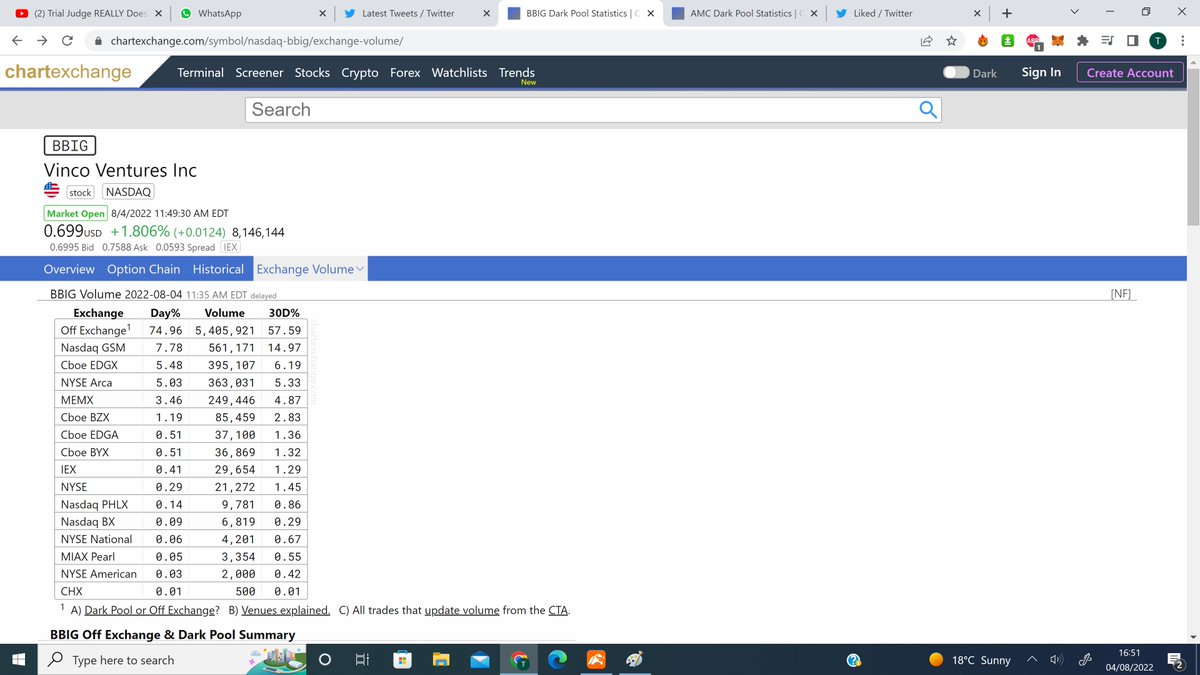Open Microsoft Store from taskbar
Viewport: 1200px width, 675px height.
click(x=400, y=660)
